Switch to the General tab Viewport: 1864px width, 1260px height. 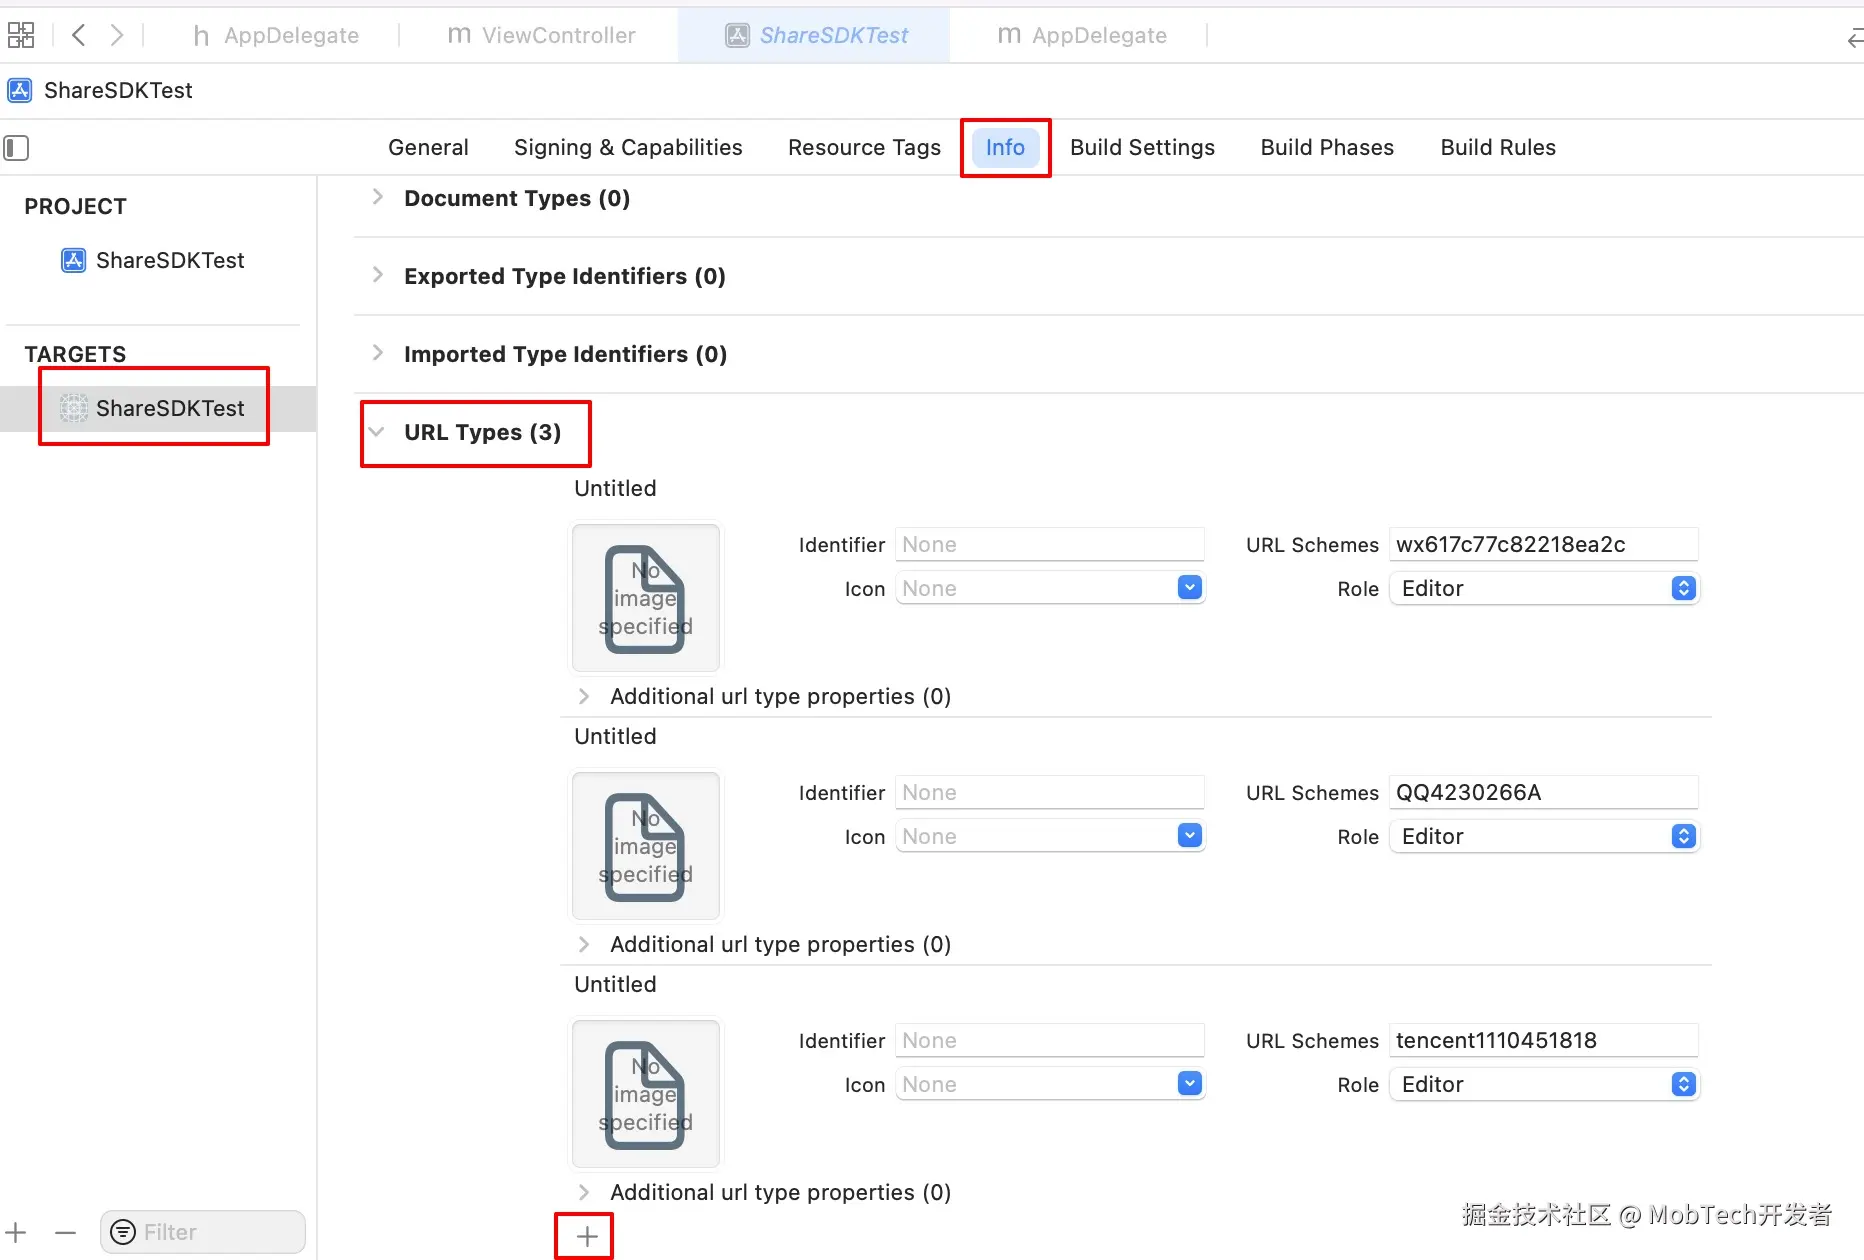pyautogui.click(x=428, y=147)
